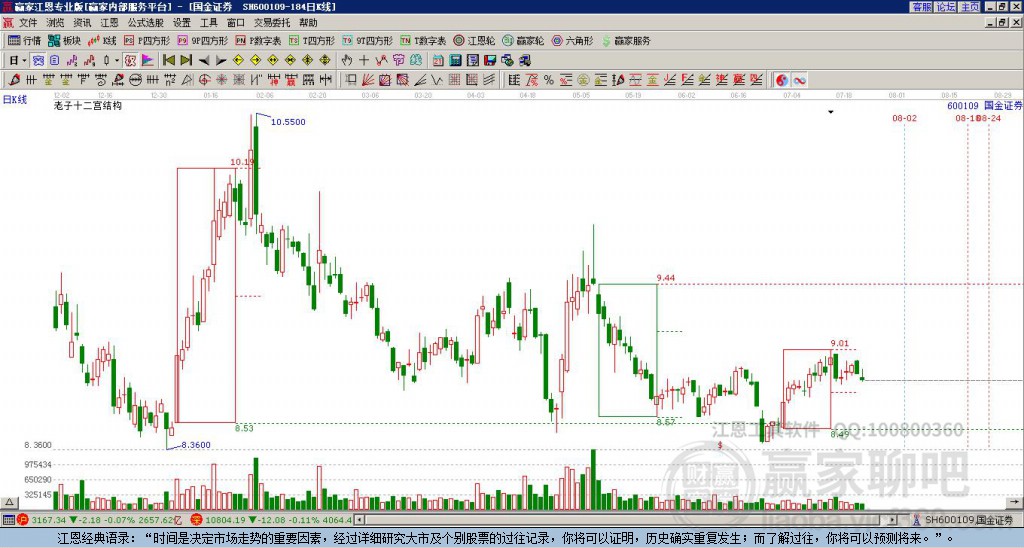The height and width of the screenshot is (548, 1024).
Task: Open the 9T四方形 tool
Action: click(367, 40)
